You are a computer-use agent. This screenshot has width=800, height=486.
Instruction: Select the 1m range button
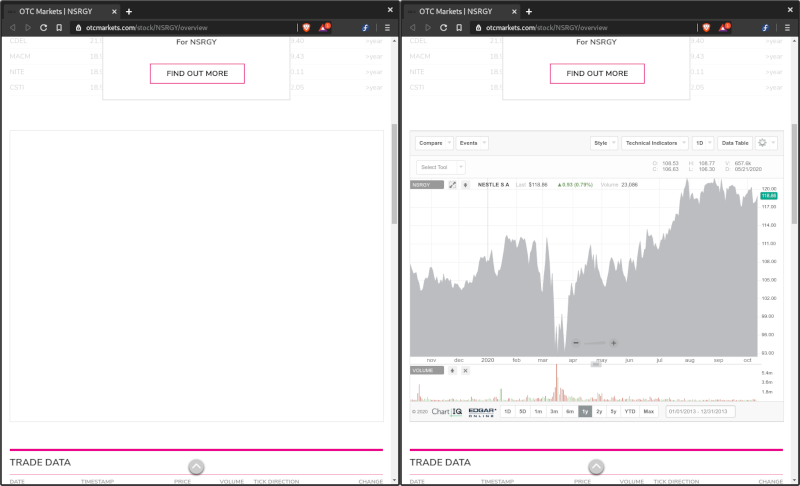click(538, 412)
